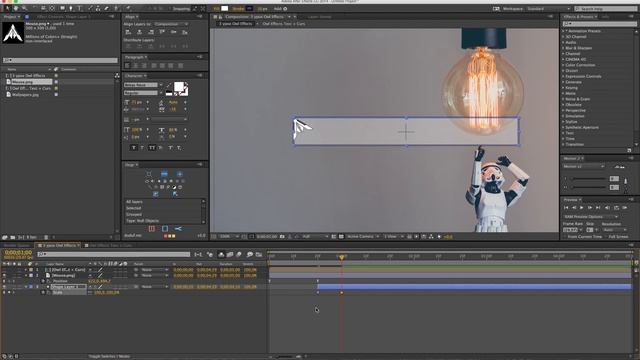
Task: Select the Rectangle shape tool
Action: 62,8
